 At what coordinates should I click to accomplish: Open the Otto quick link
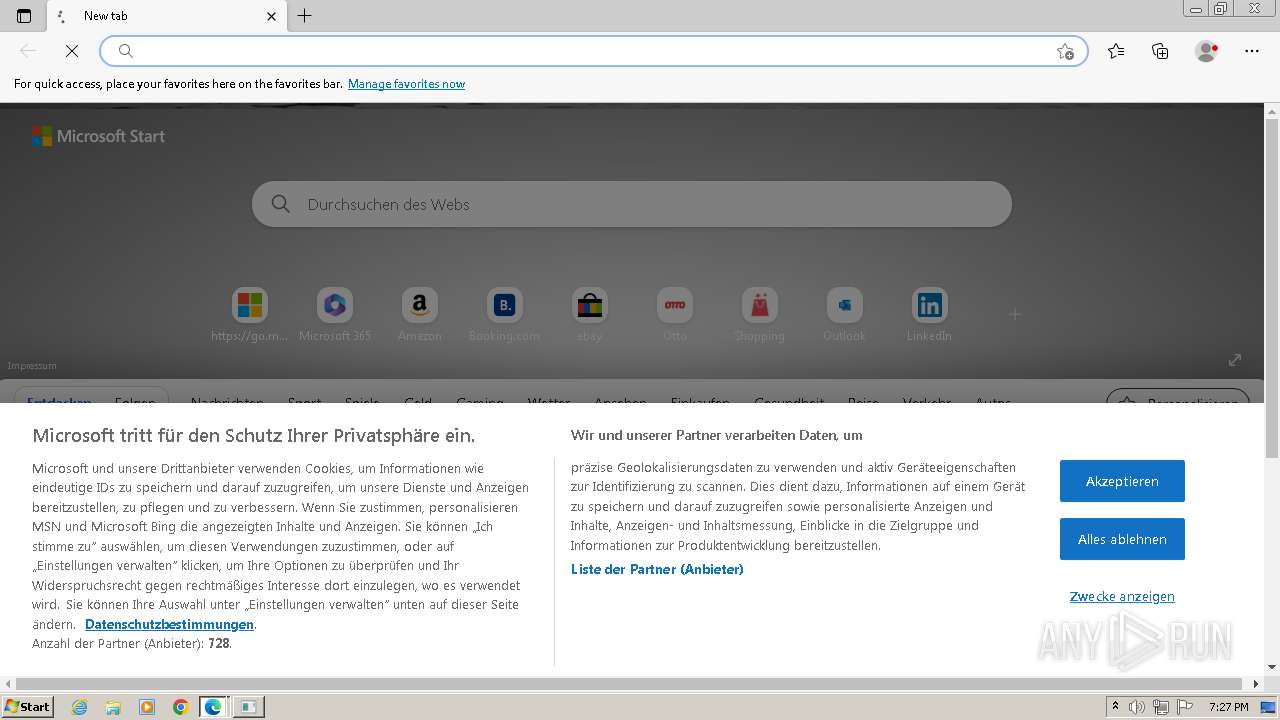click(675, 315)
